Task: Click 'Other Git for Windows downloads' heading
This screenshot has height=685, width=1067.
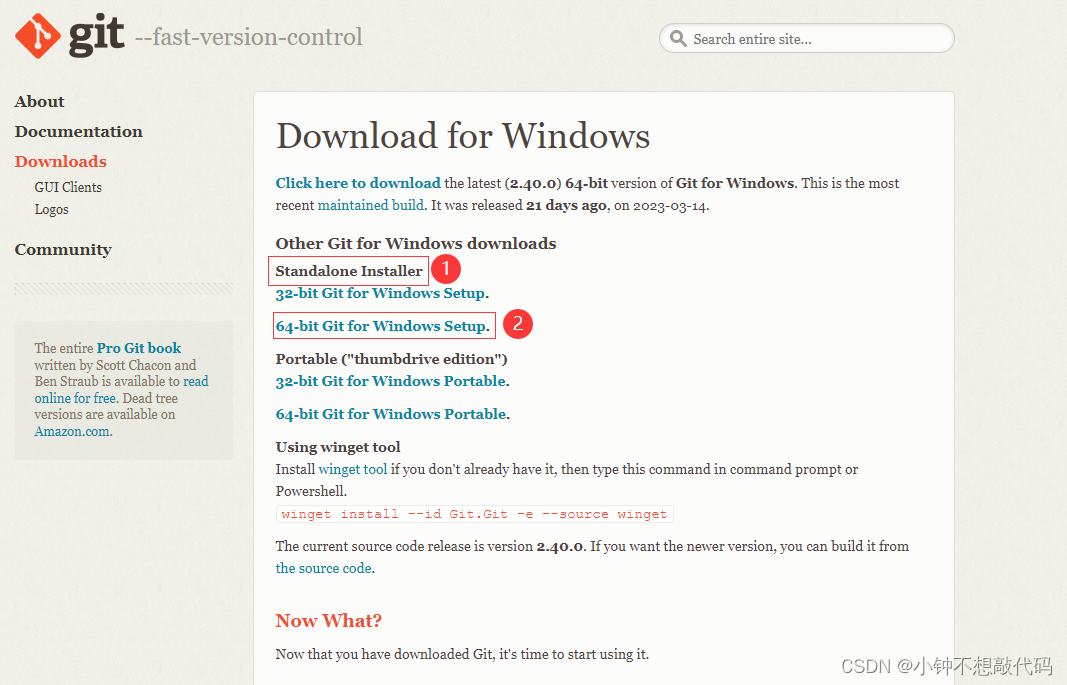Action: [416, 244]
